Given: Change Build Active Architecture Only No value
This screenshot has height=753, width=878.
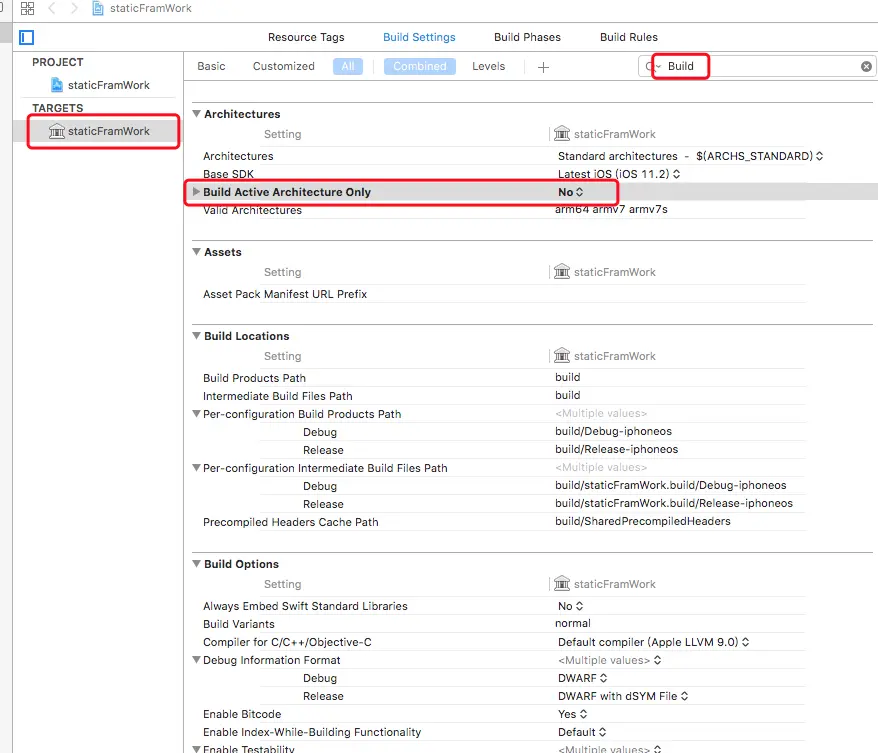Looking at the screenshot, I should pyautogui.click(x=571, y=192).
